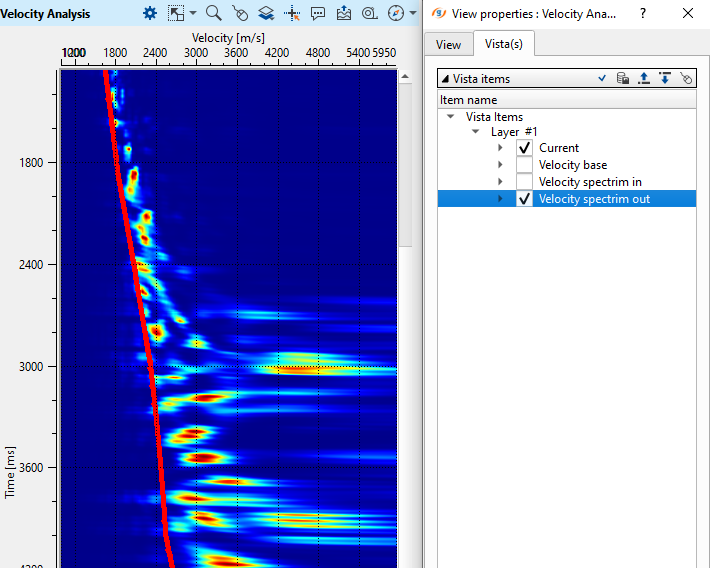Open the settings gear in Velocity Analysis toolbar
Image resolution: width=710 pixels, height=568 pixels.
(150, 13)
